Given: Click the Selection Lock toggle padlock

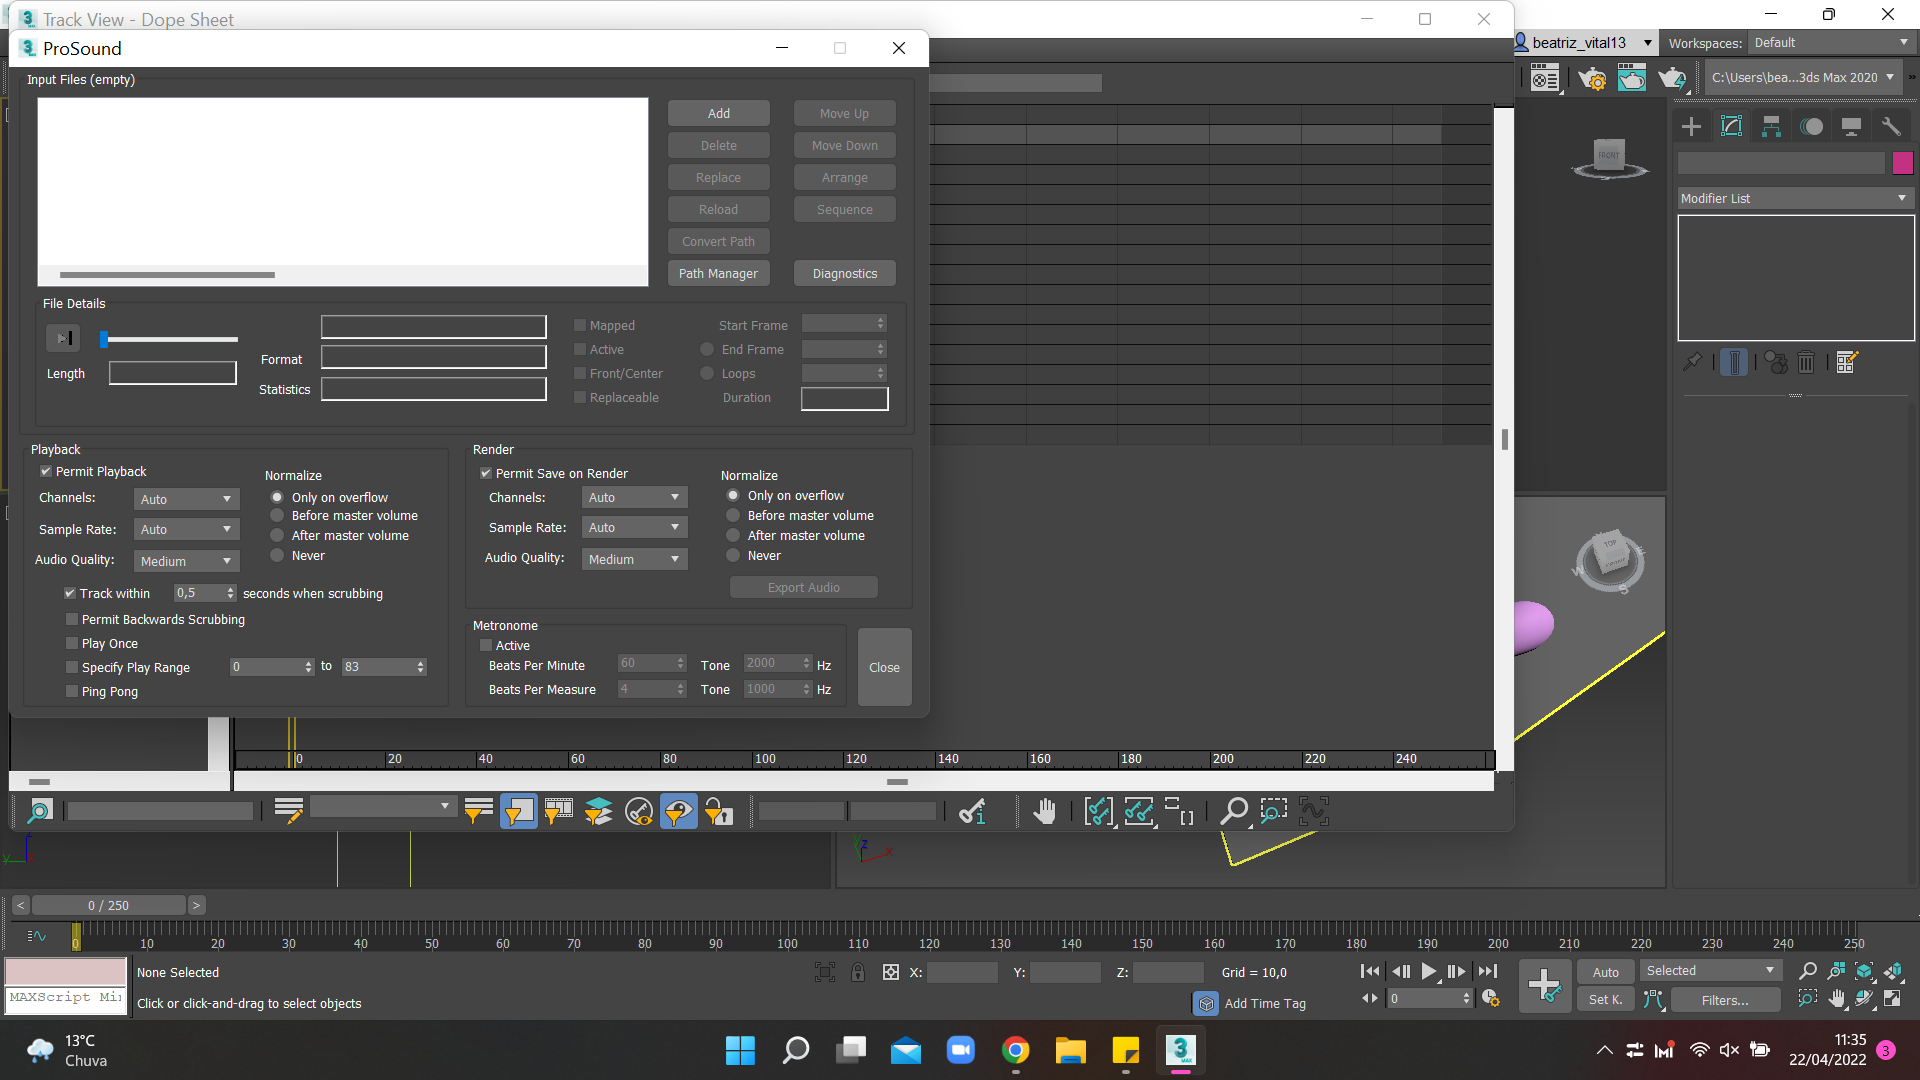Looking at the screenshot, I should point(858,971).
